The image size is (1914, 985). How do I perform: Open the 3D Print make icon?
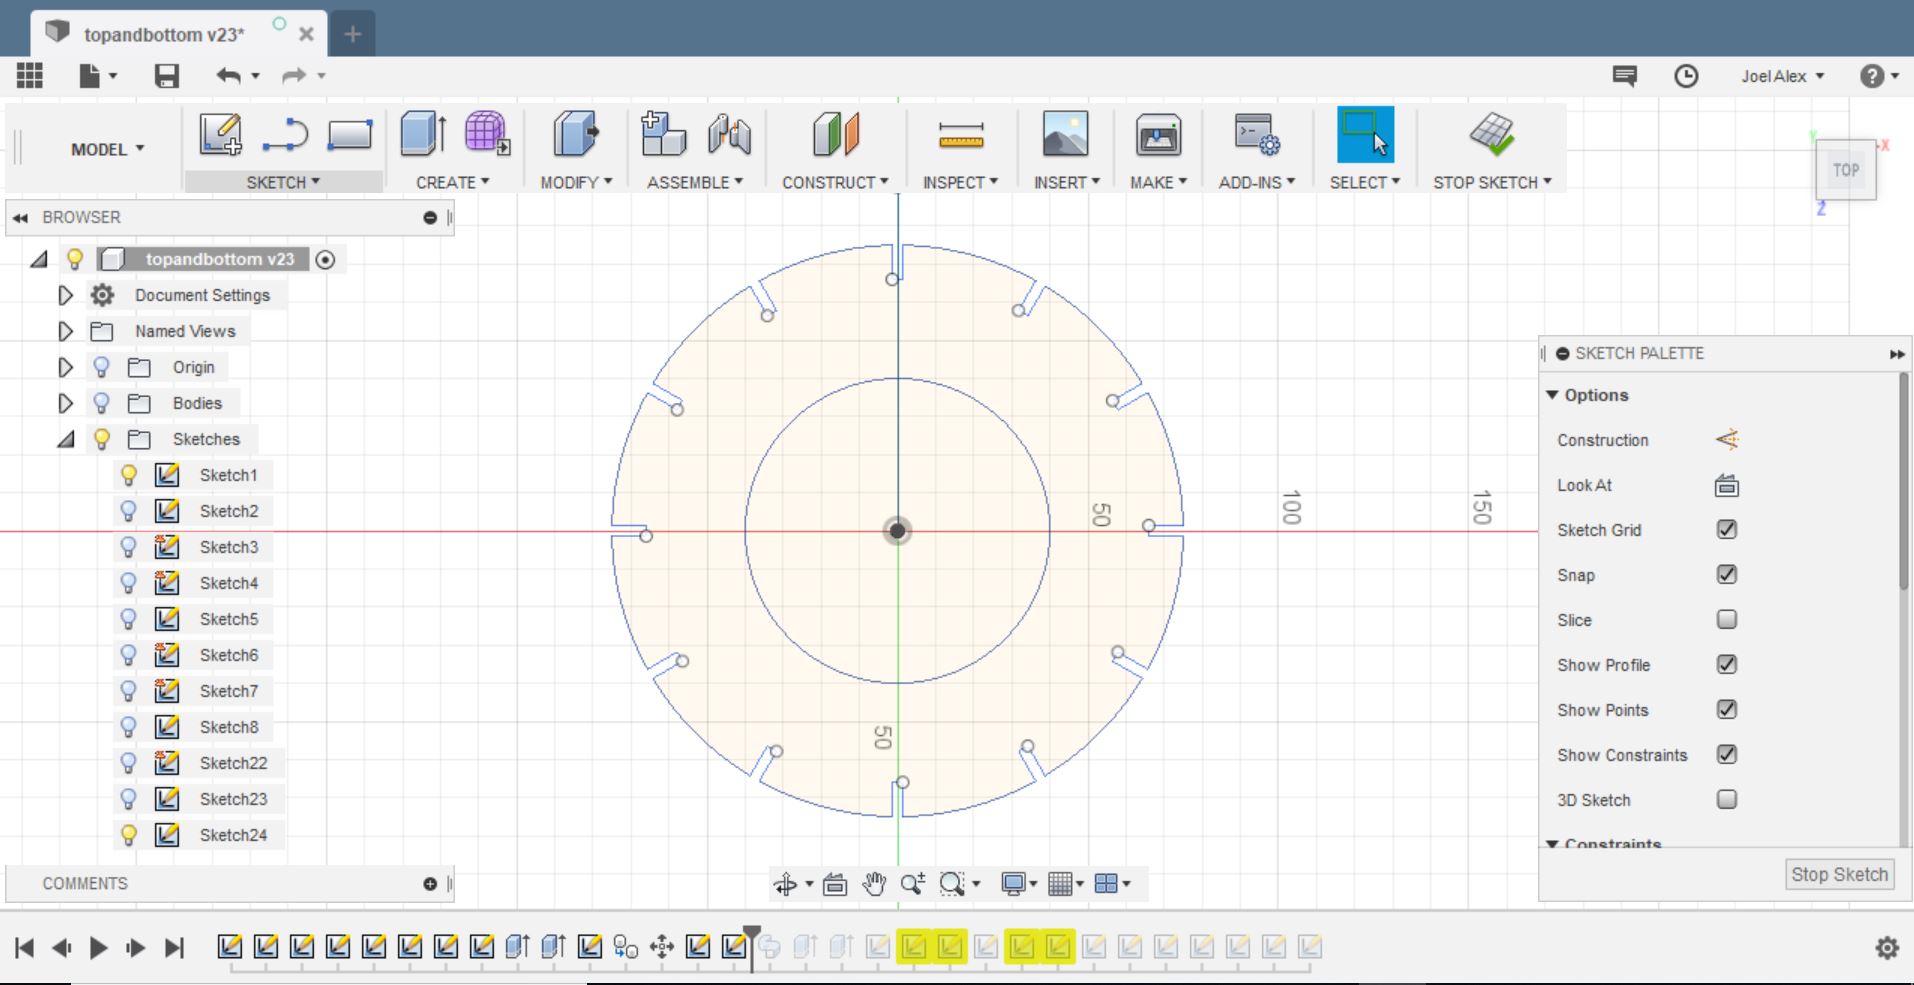point(1158,134)
